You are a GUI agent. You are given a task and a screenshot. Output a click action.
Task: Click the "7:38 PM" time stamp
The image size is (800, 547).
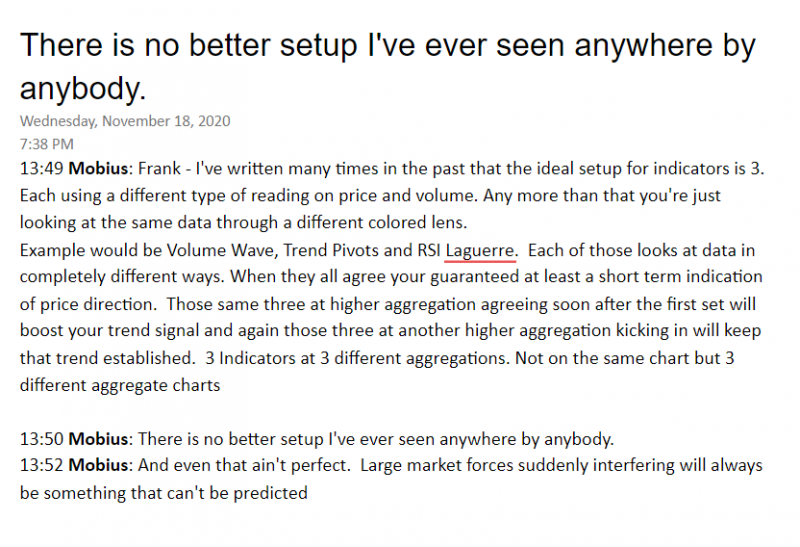click(46, 145)
